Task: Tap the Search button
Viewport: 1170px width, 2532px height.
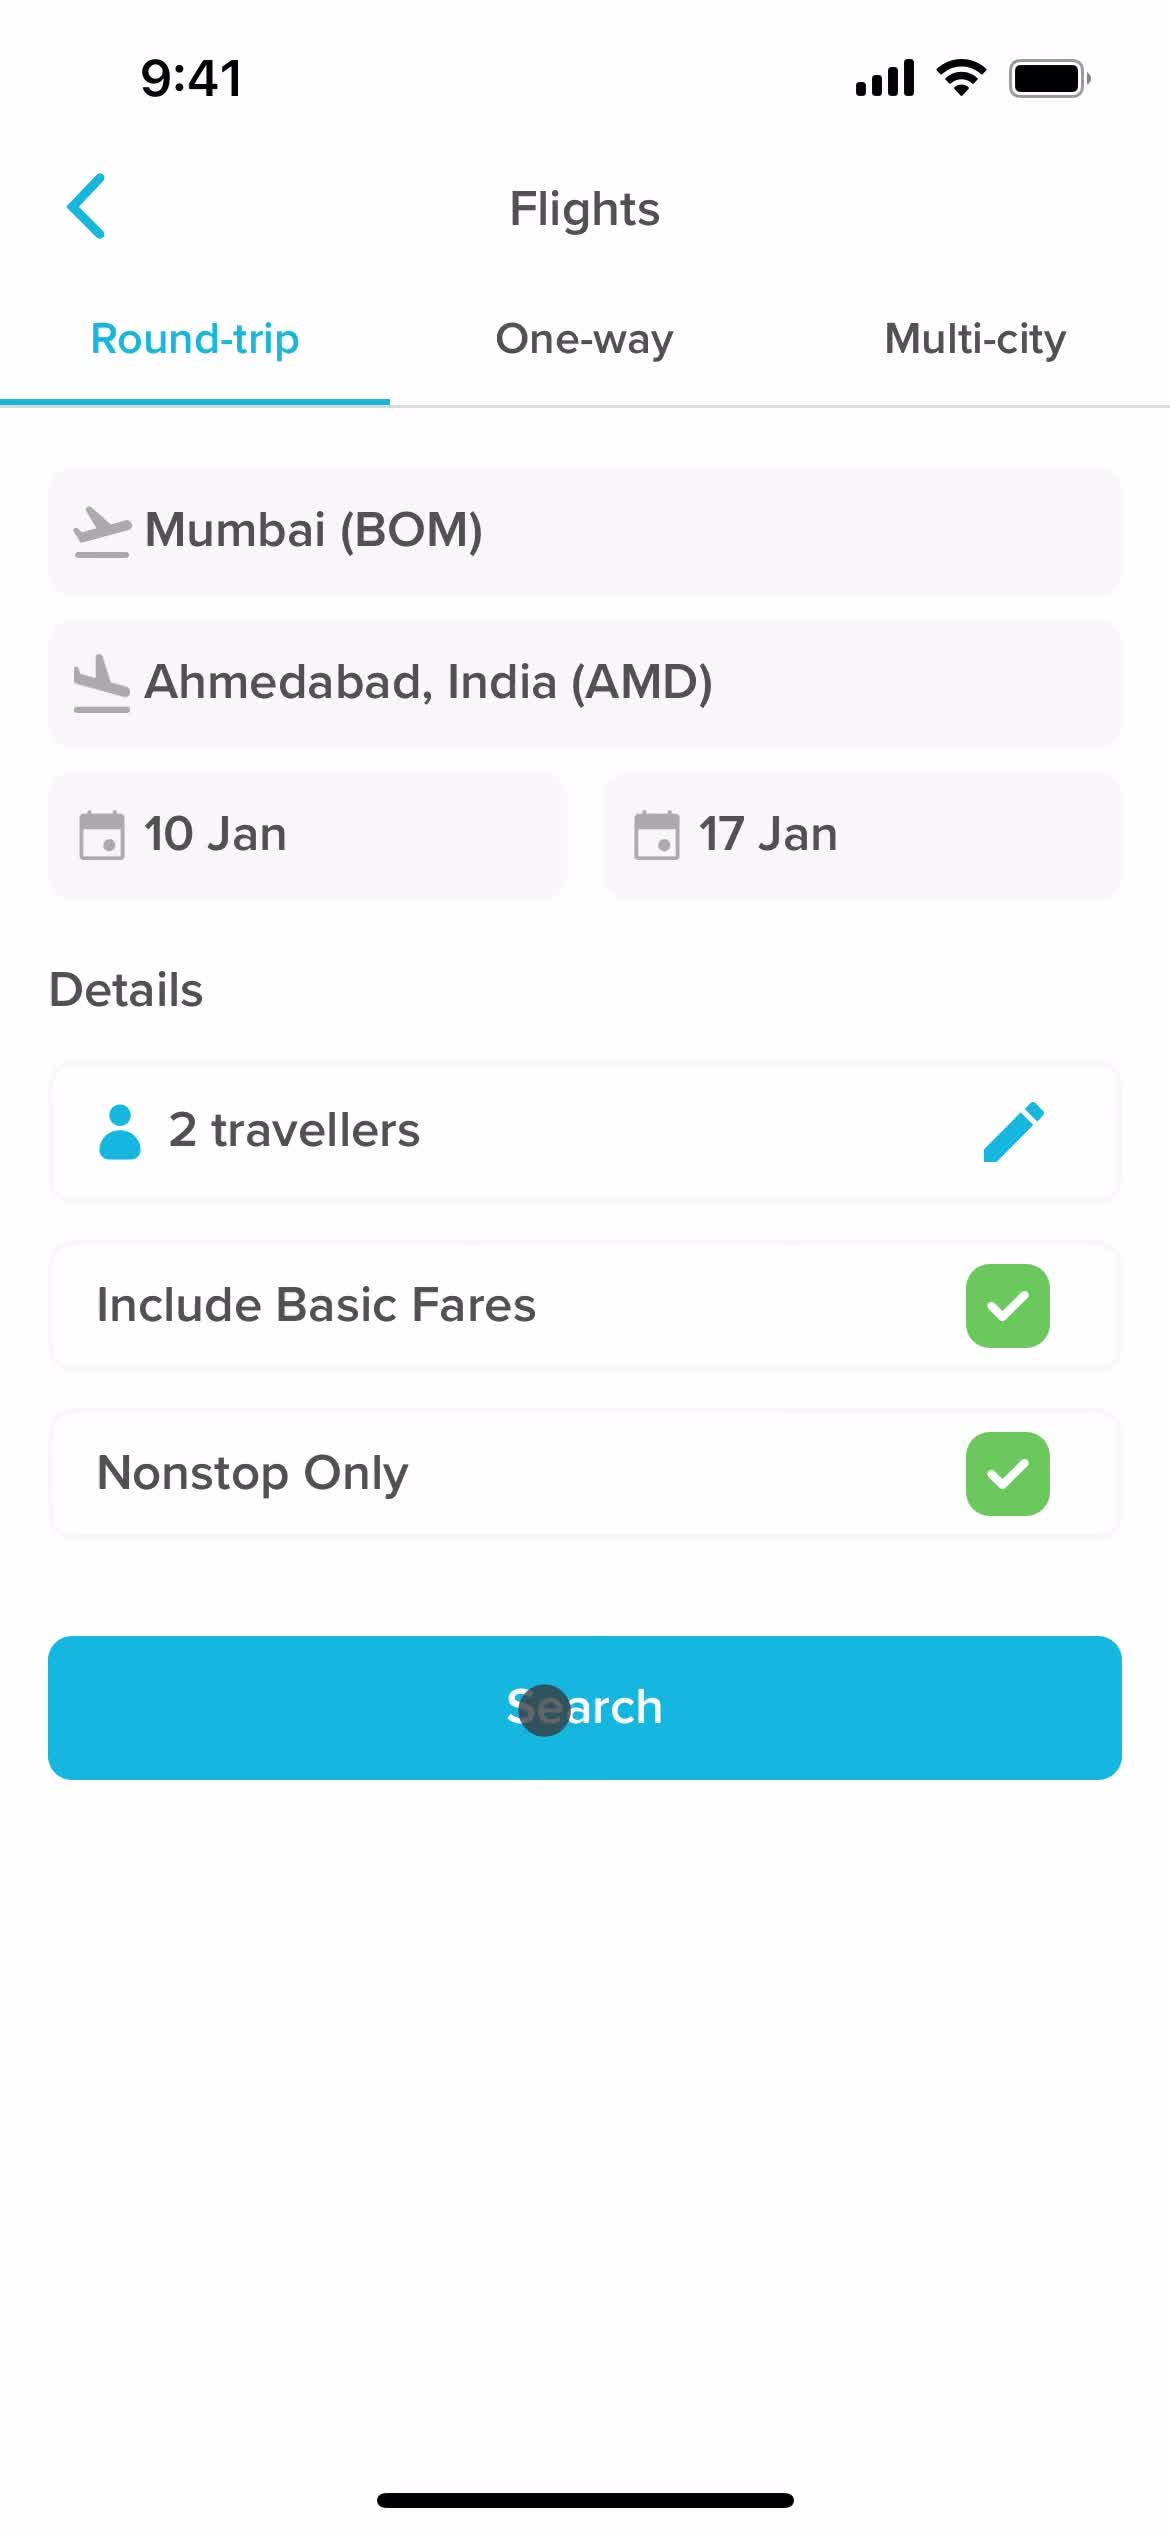Action: [x=585, y=1708]
